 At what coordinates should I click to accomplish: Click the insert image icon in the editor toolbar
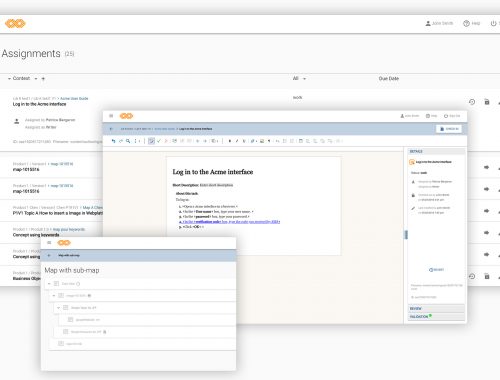click(x=262, y=141)
